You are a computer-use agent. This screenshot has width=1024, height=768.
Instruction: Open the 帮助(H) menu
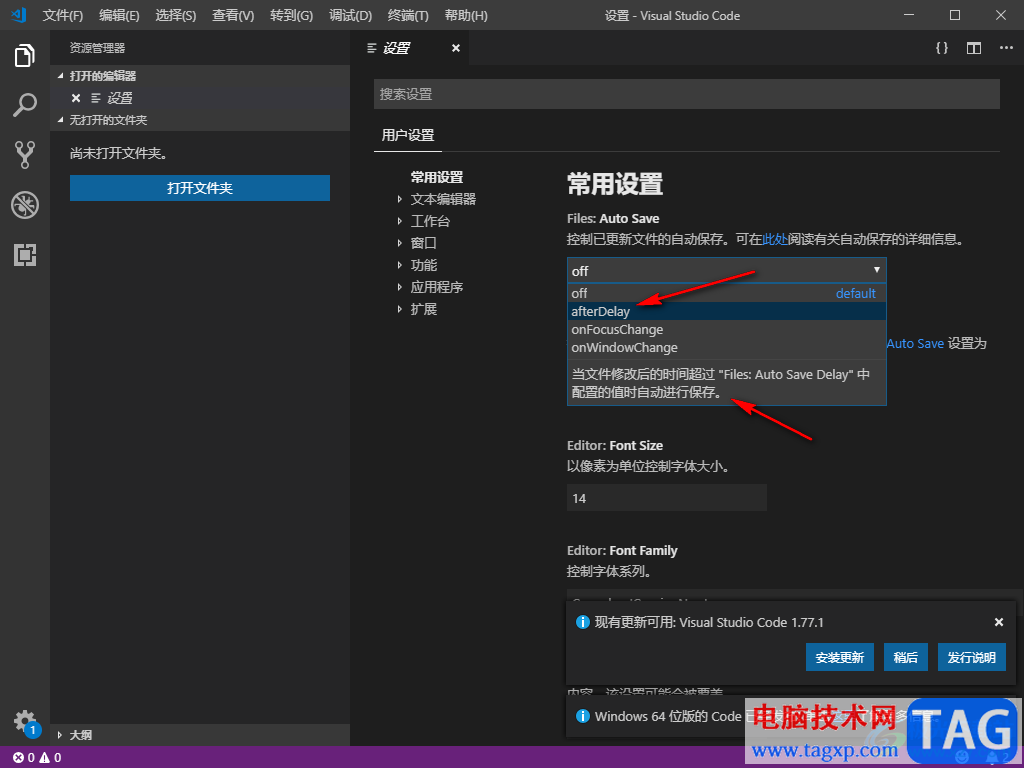466,15
